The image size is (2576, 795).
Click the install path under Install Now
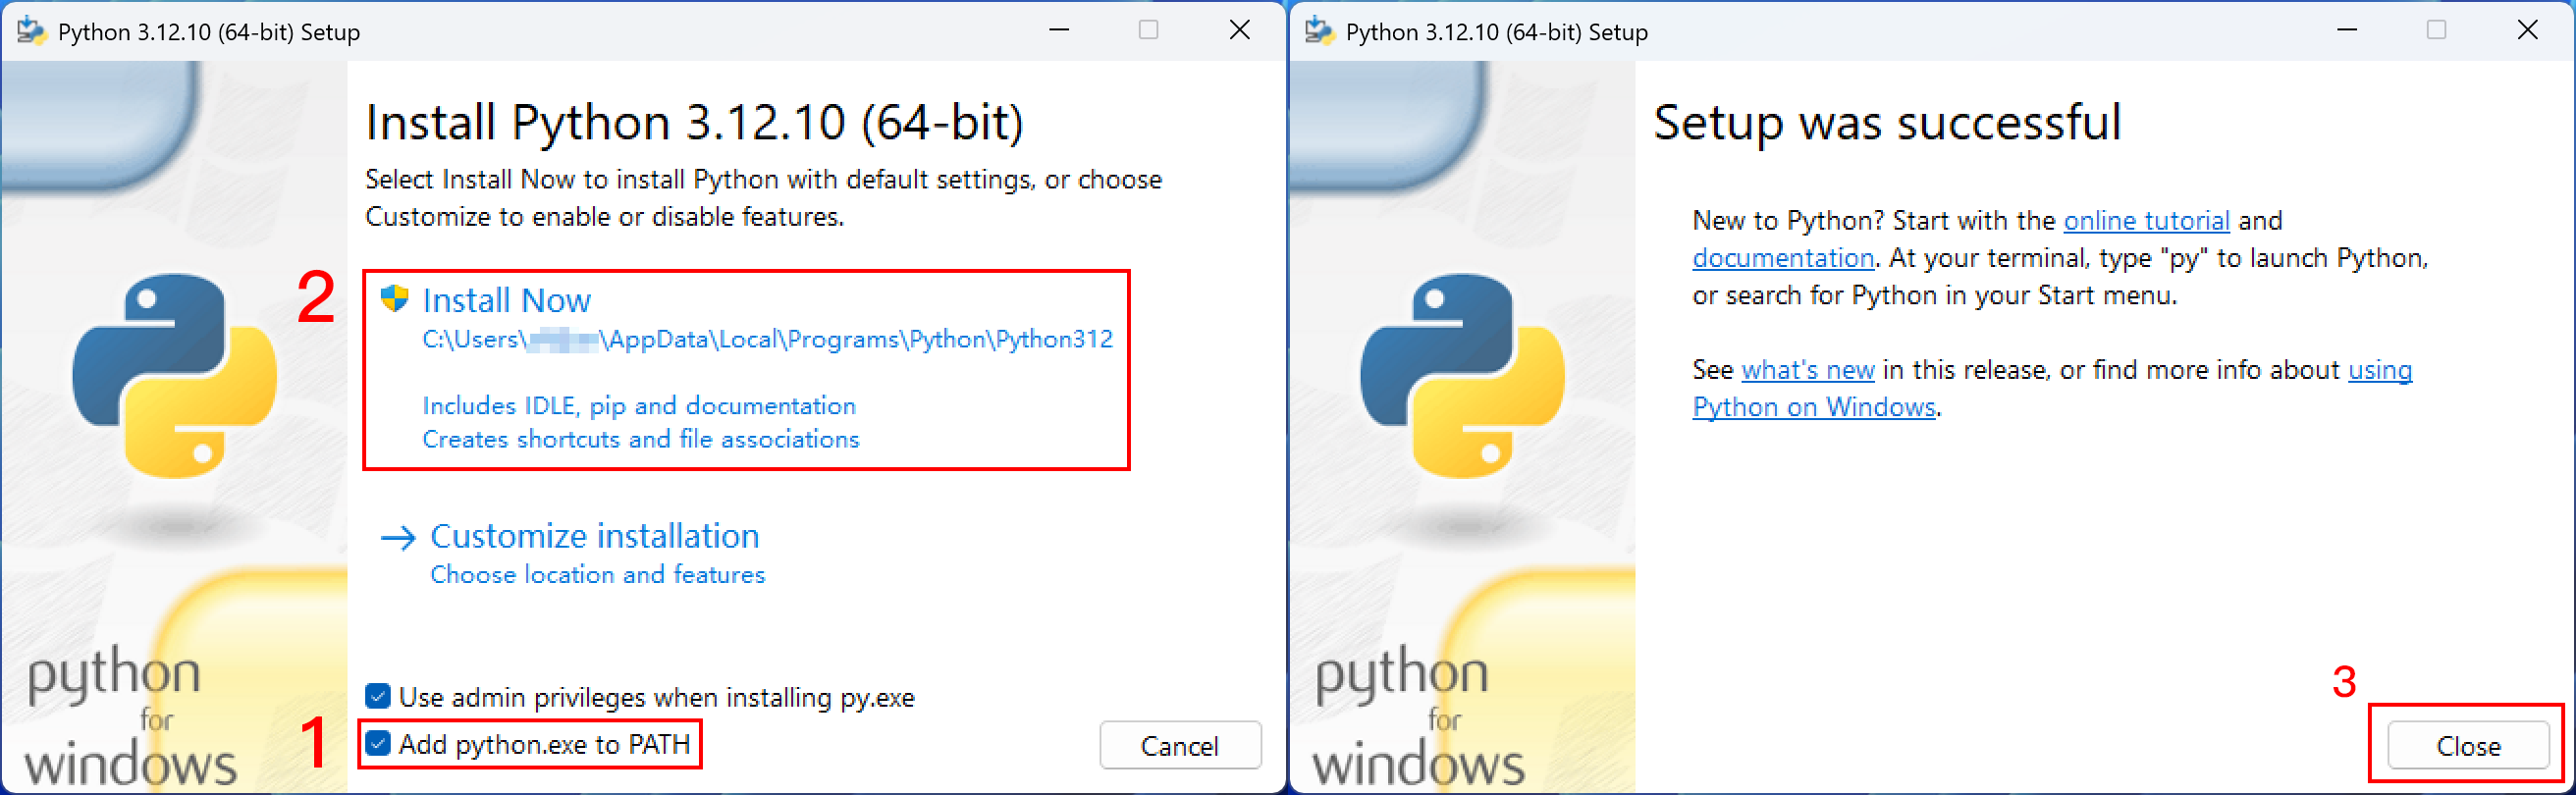pyautogui.click(x=768, y=340)
